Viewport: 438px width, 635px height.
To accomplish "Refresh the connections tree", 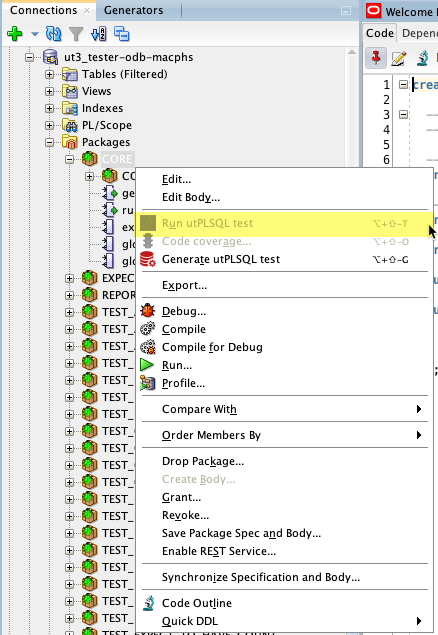I will [x=53, y=34].
